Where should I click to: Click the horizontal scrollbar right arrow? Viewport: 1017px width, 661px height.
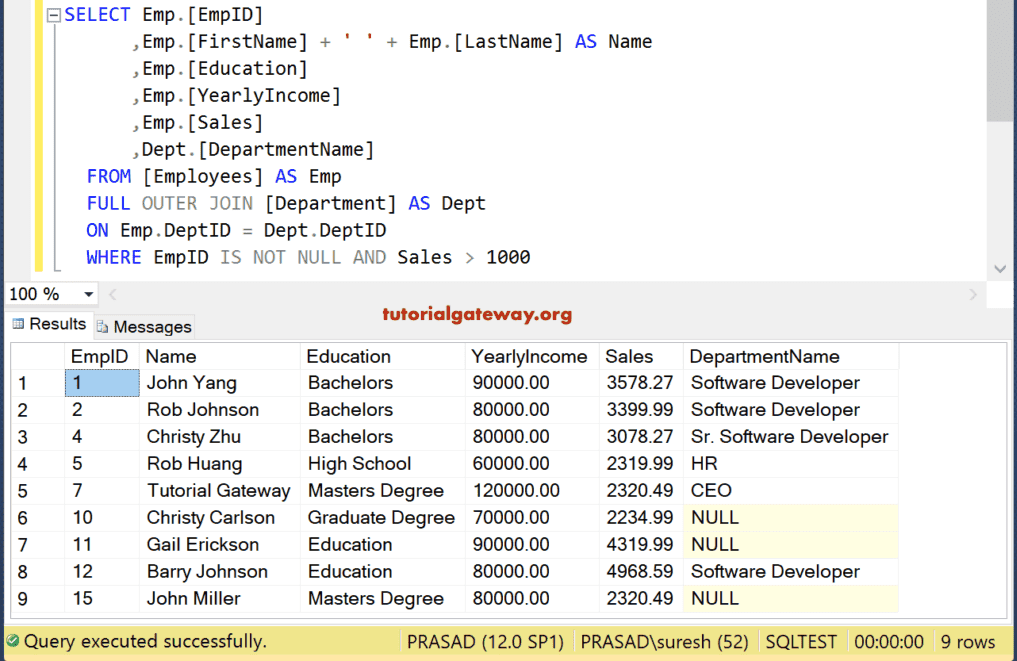pyautogui.click(x=973, y=294)
